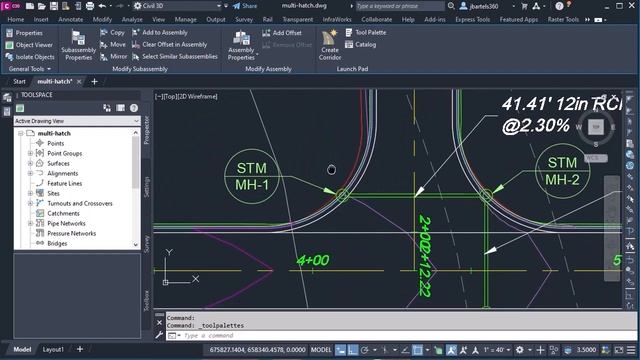Click the New drawing icon
640x360 pixels.
[30, 6]
